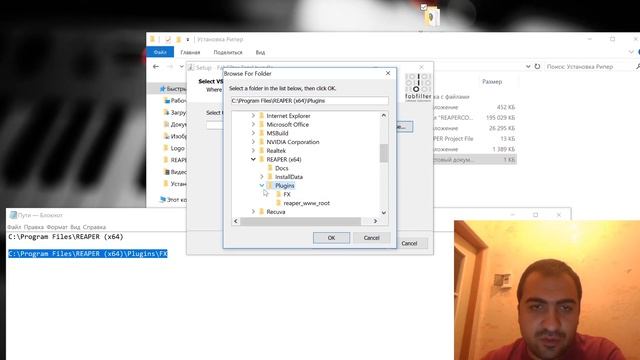Open the Главная tab in Explorer
Viewport: 640px width, 360px height.
coord(190,52)
